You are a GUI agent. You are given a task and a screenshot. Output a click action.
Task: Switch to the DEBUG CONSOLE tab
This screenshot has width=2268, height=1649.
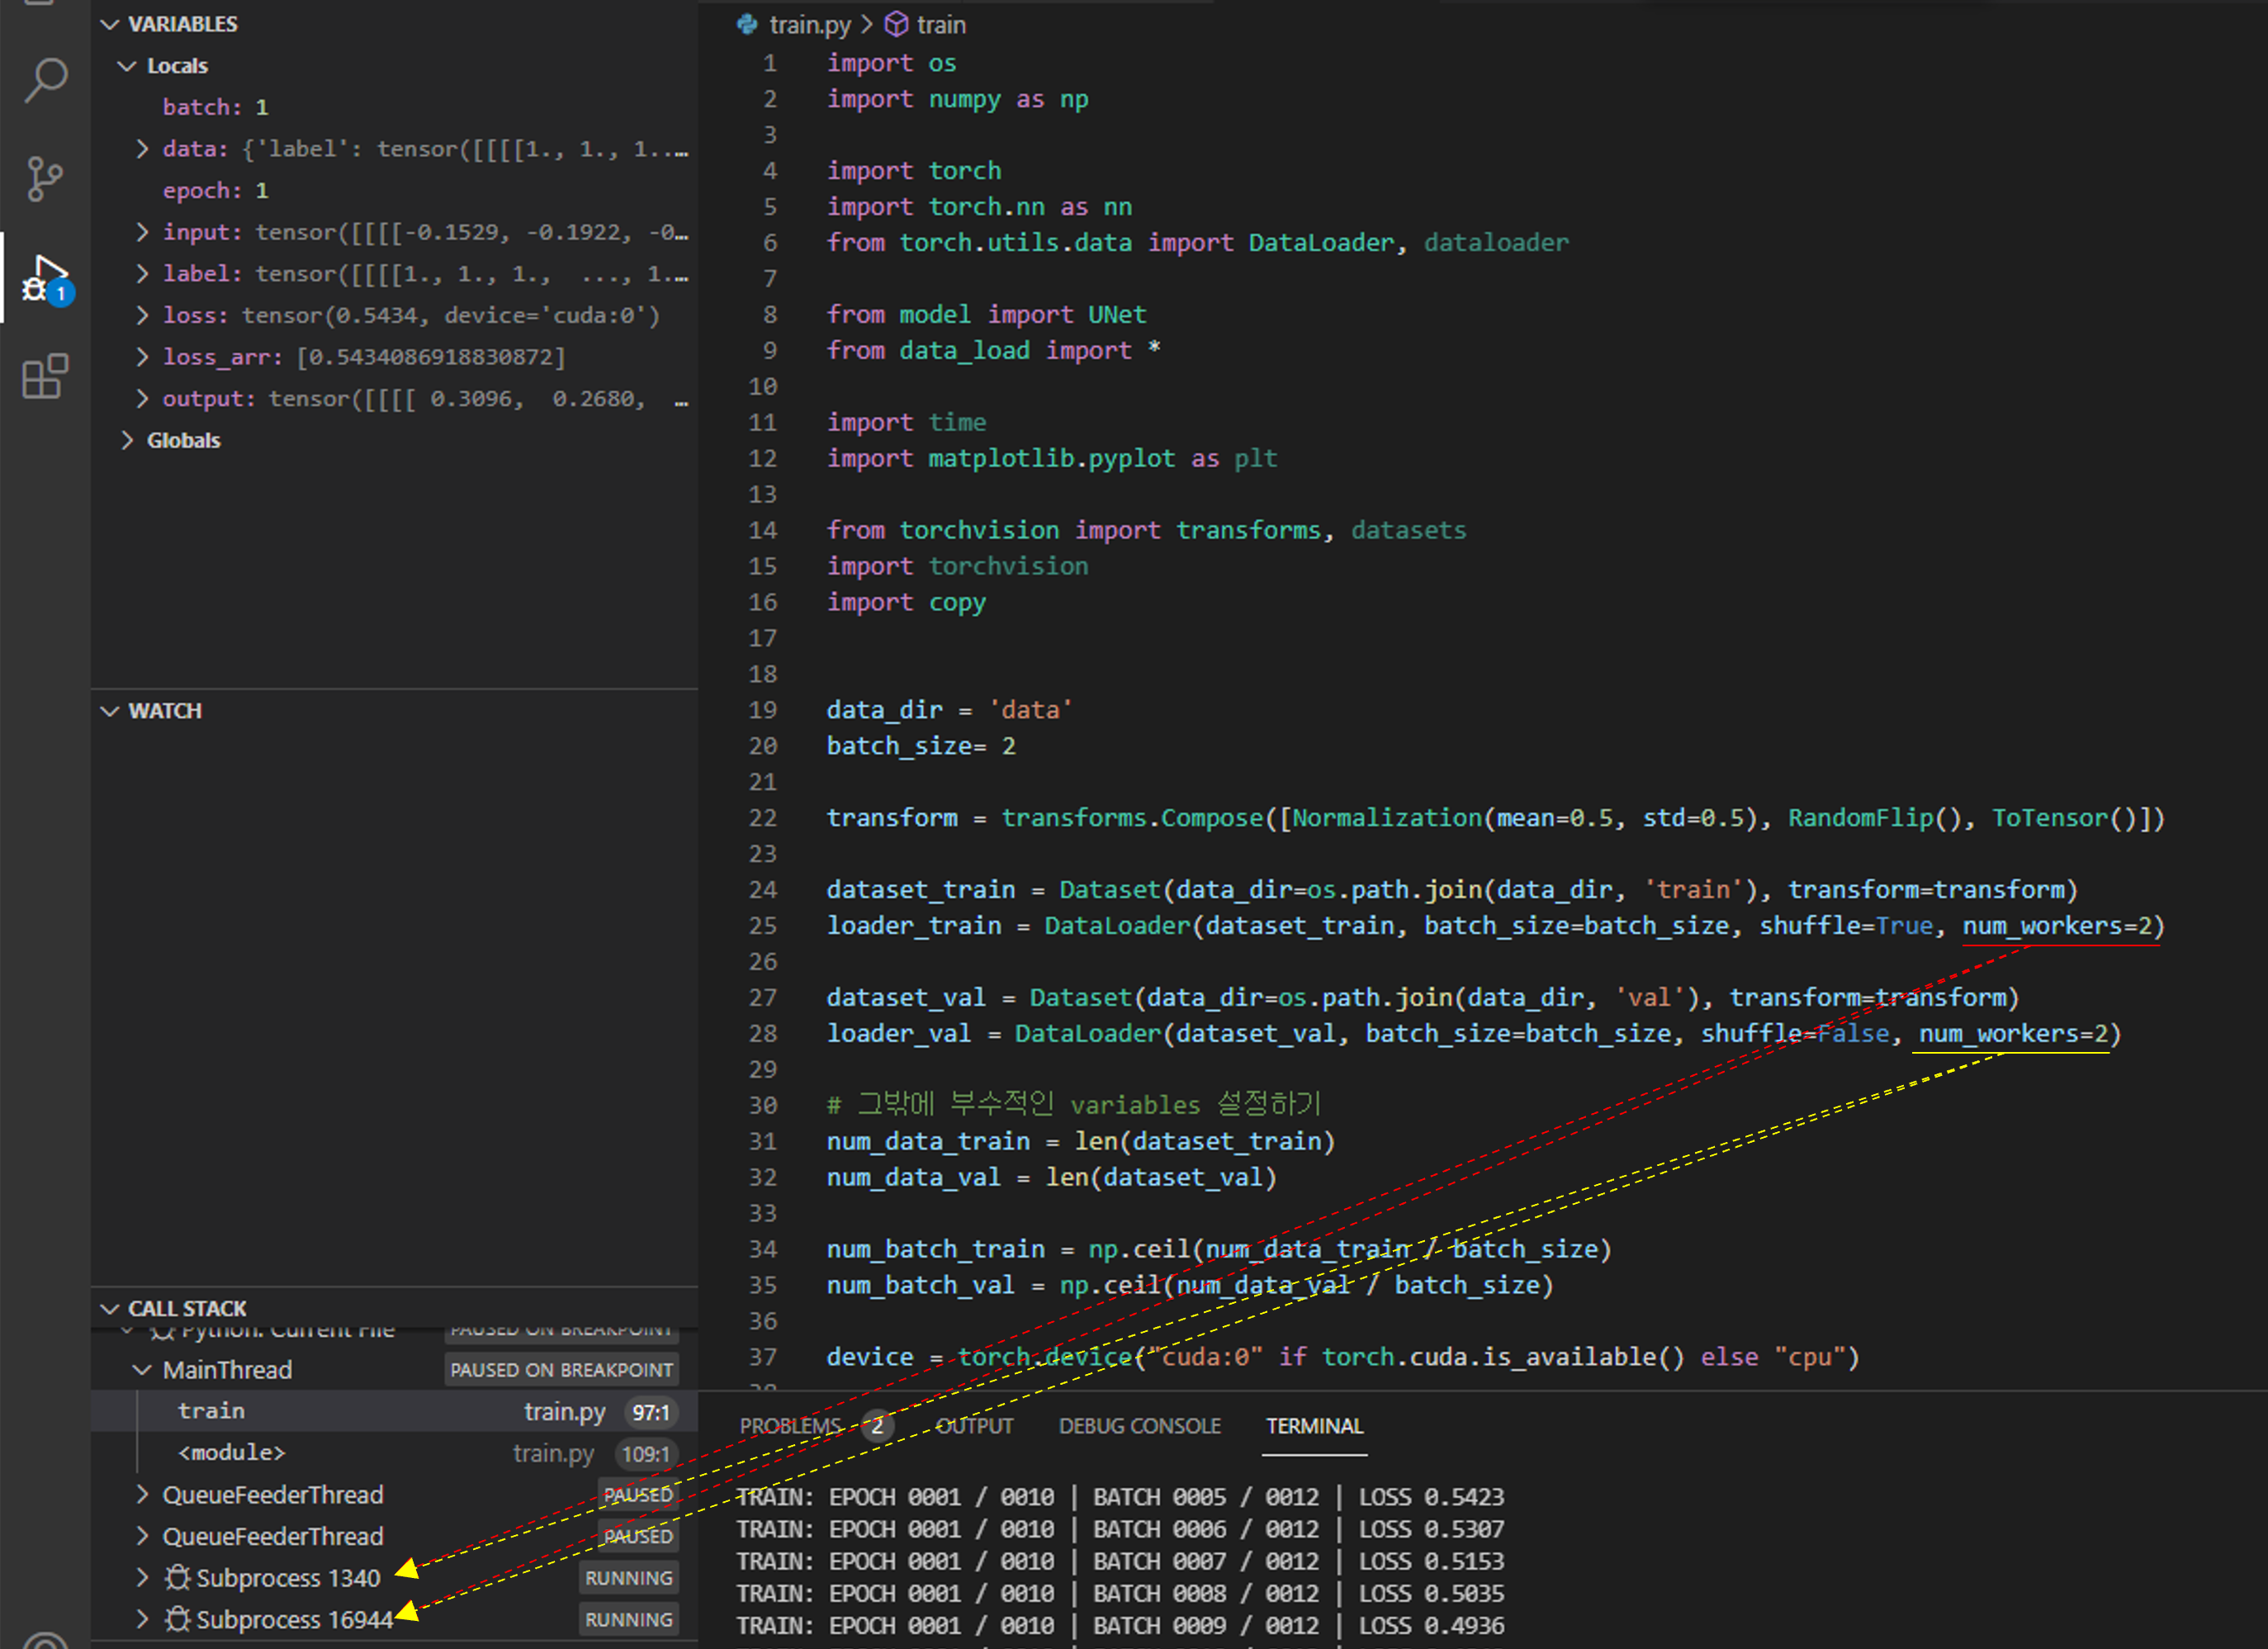pyautogui.click(x=1139, y=1426)
